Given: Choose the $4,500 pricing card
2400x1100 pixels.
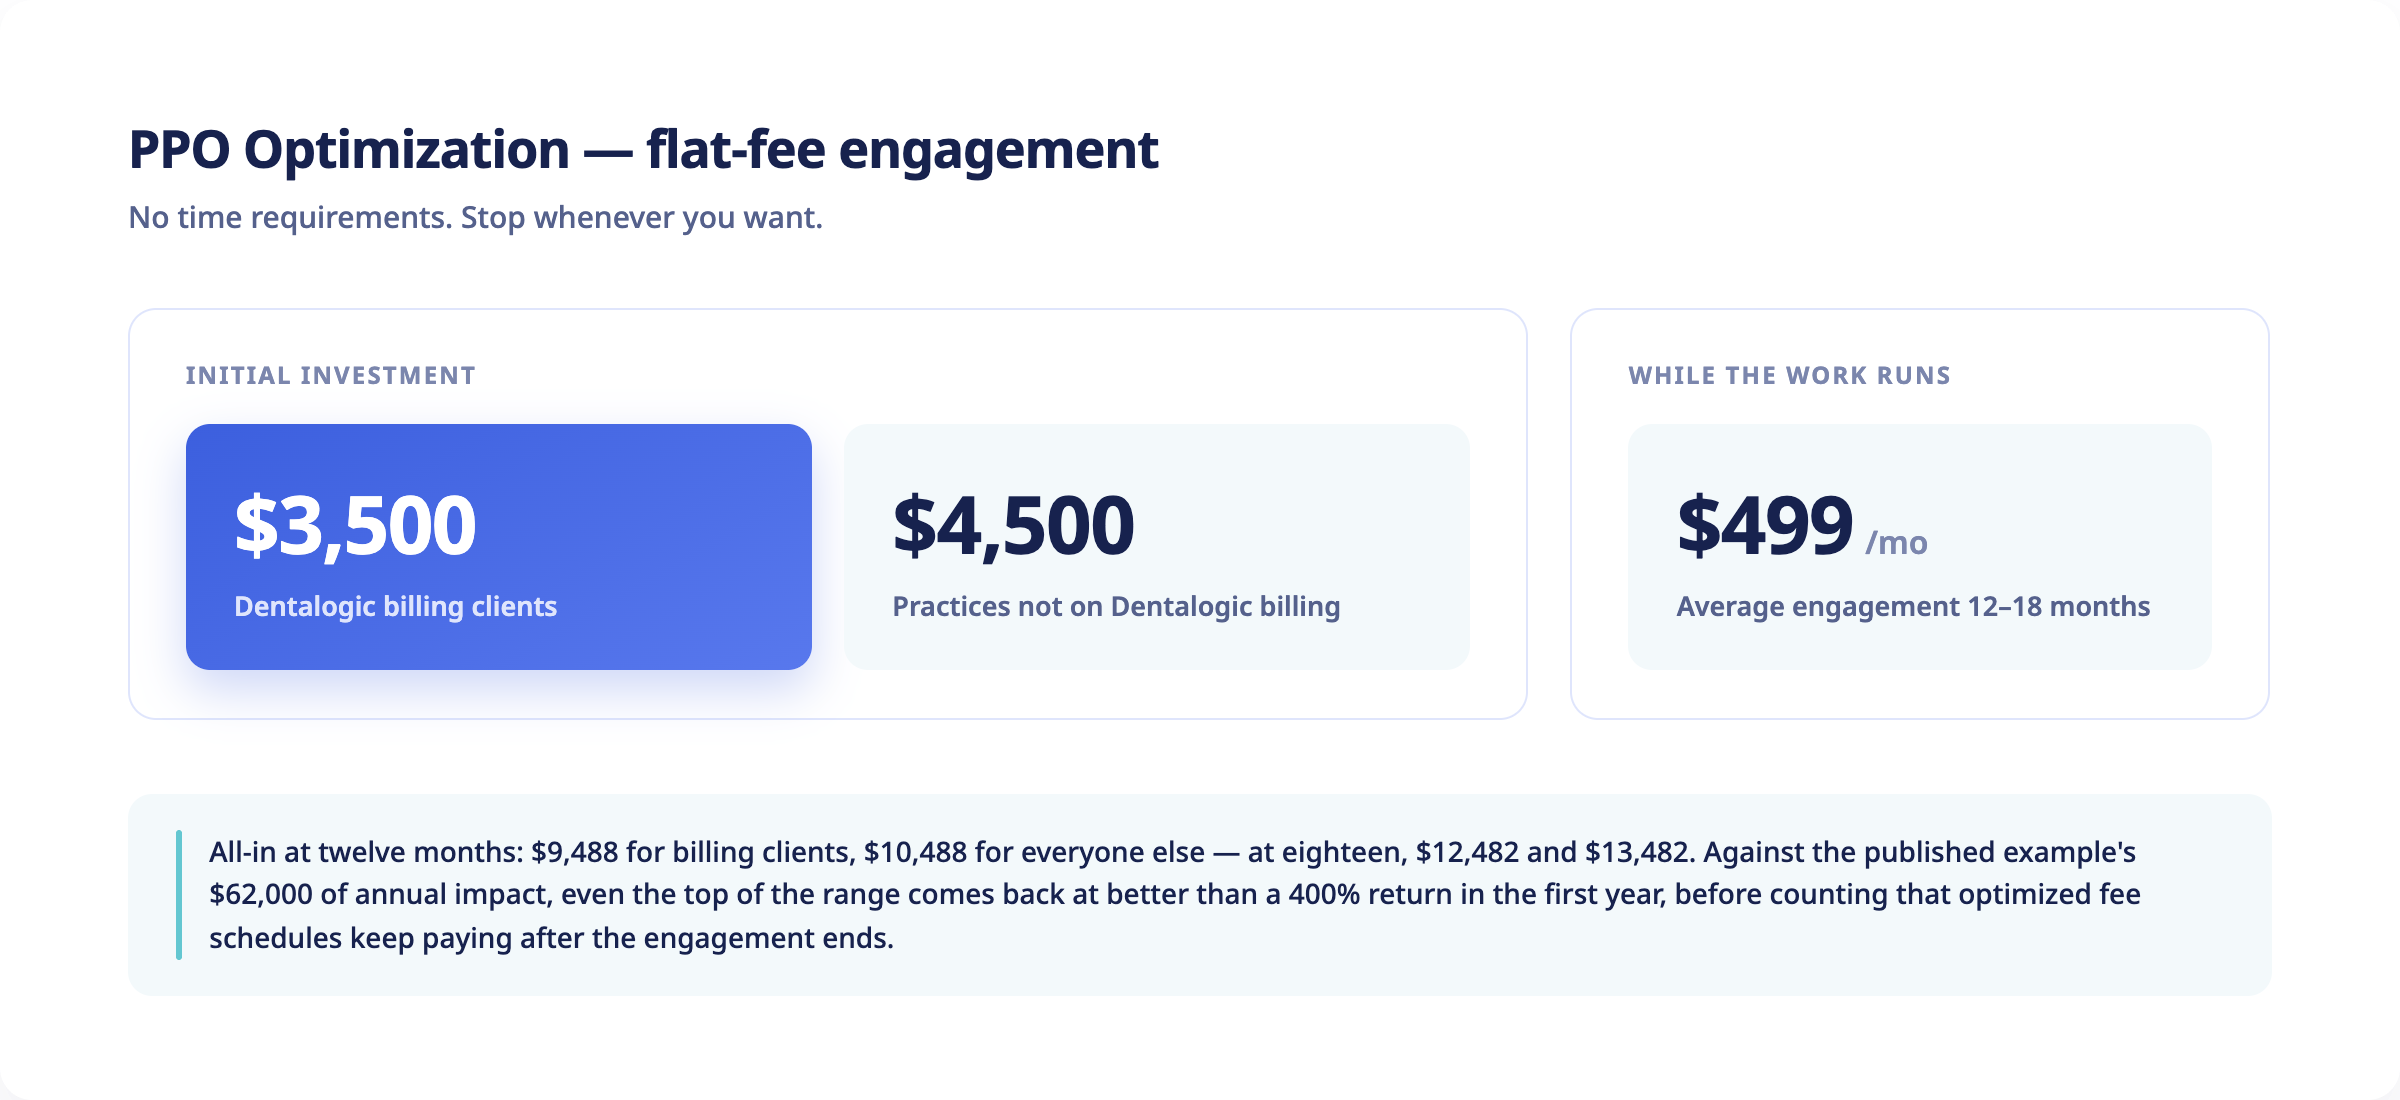Looking at the screenshot, I should (x=1157, y=547).
